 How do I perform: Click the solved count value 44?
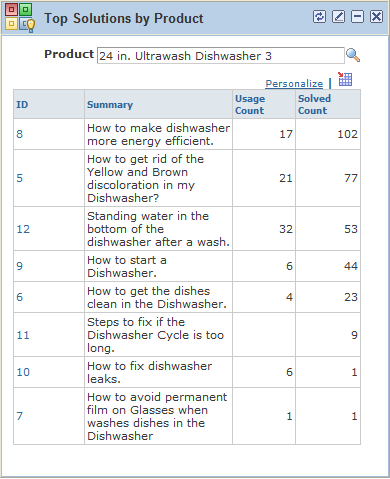pos(351,266)
